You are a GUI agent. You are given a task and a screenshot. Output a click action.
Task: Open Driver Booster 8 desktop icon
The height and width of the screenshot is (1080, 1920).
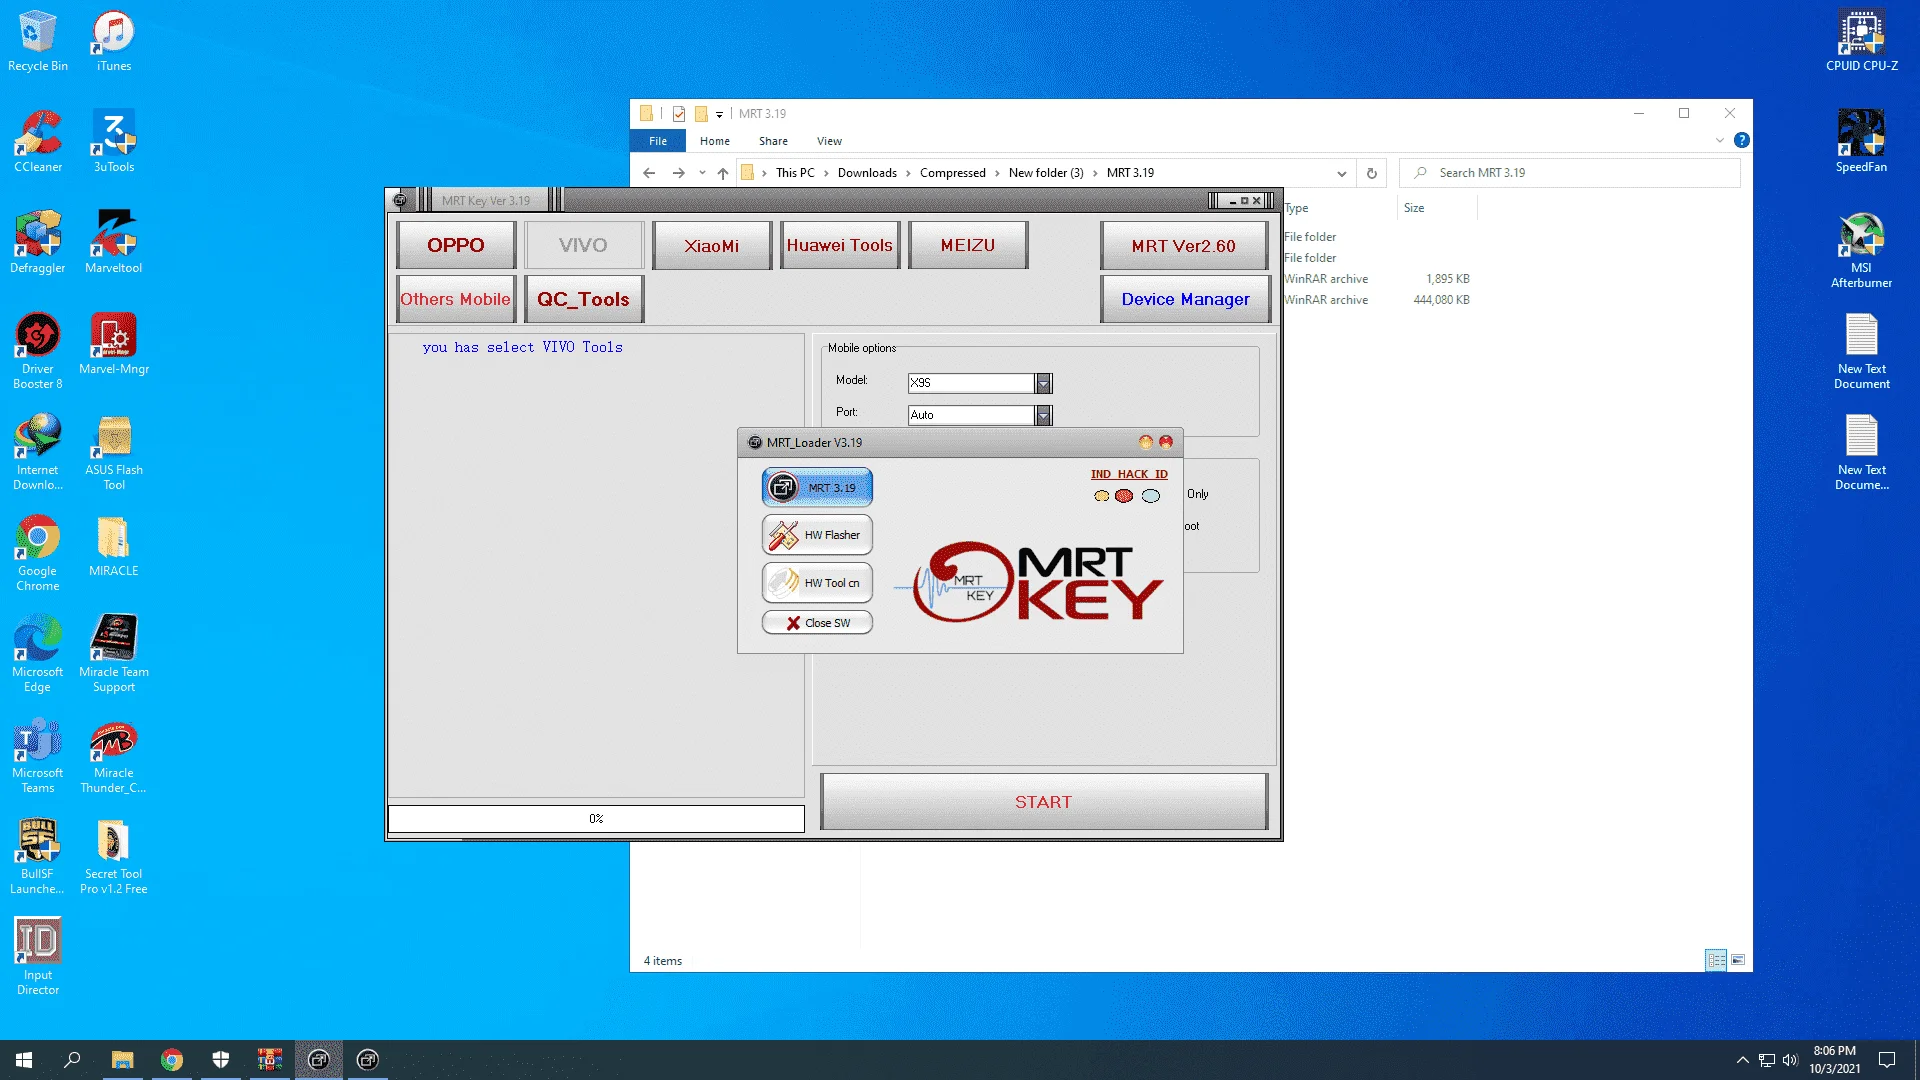click(38, 351)
